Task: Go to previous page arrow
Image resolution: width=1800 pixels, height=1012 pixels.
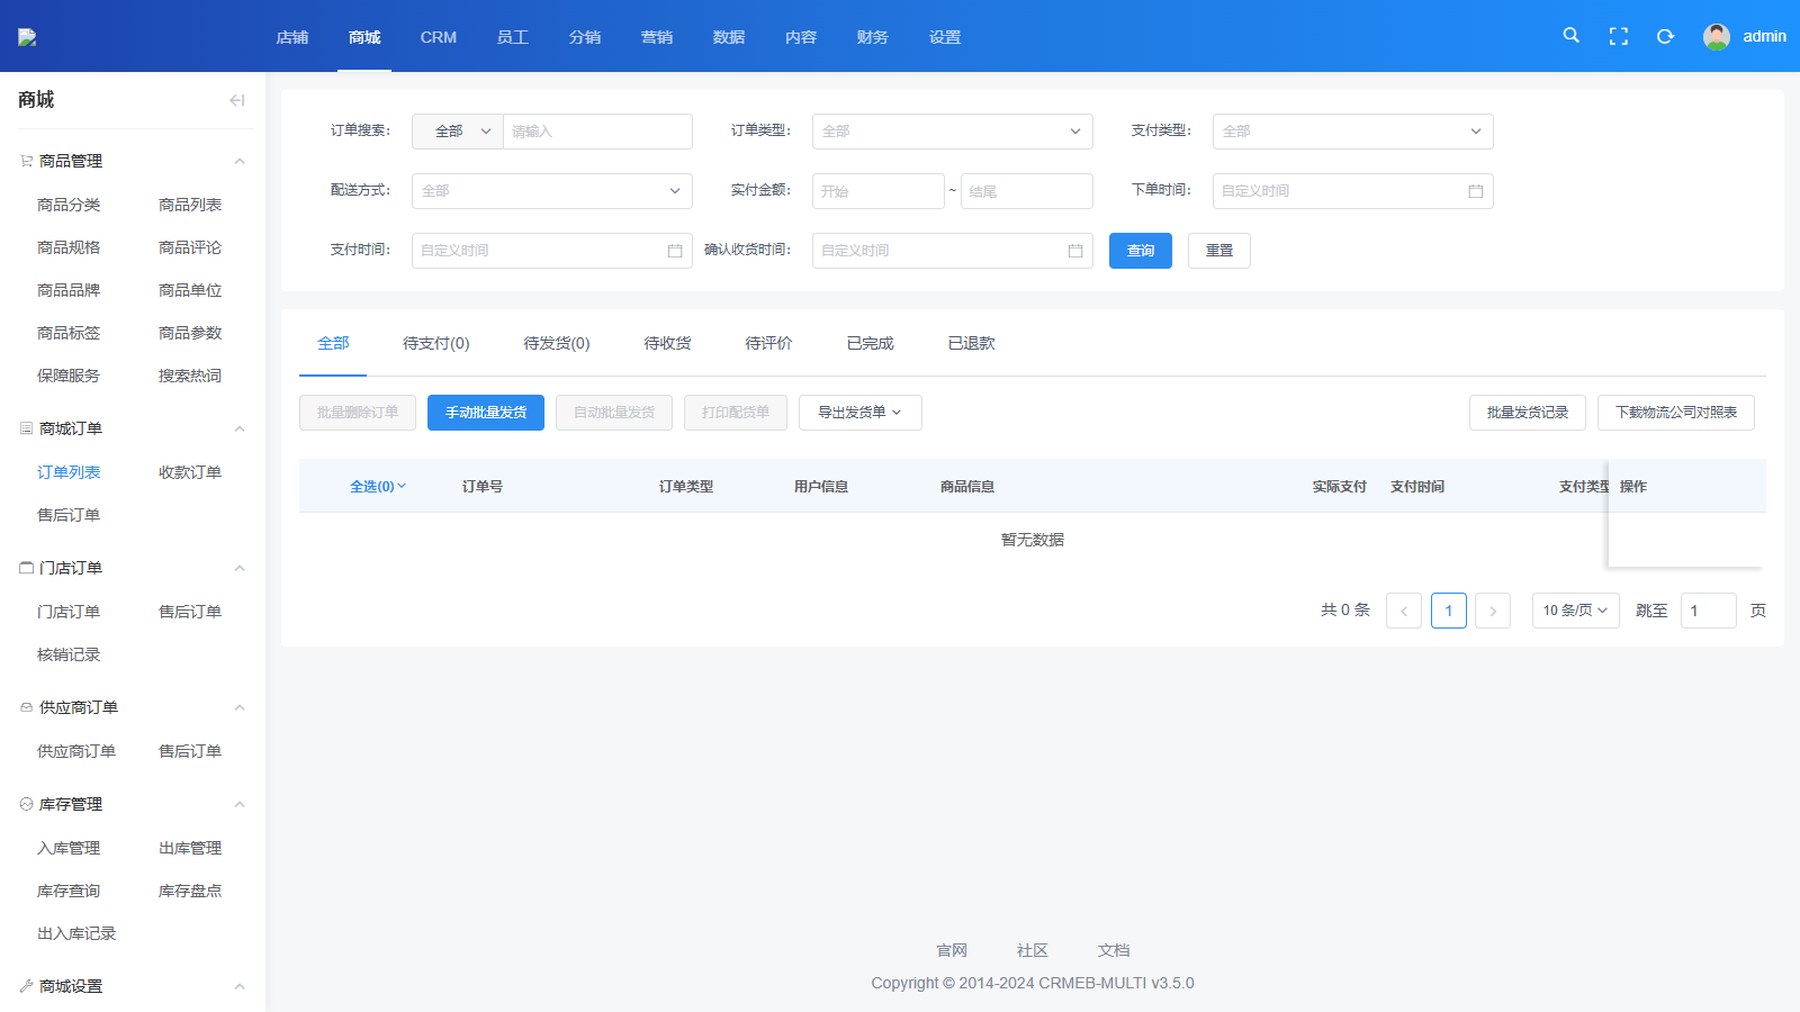Action: coord(1404,611)
